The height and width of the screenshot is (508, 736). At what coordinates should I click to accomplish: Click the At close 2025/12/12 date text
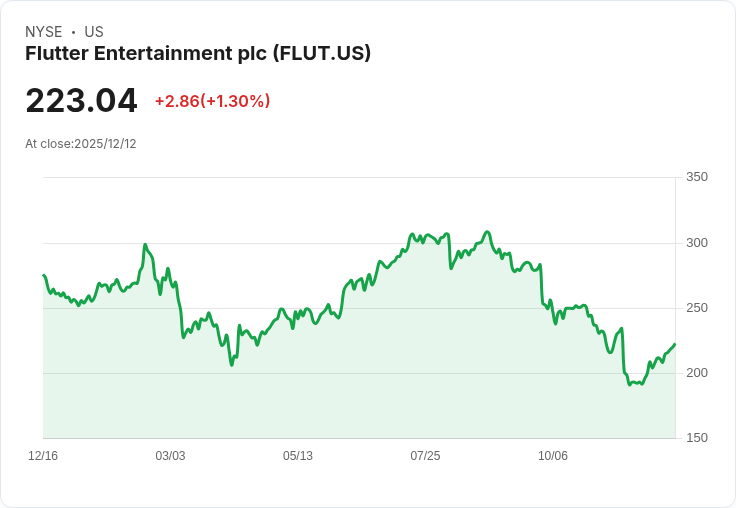[x=81, y=144]
